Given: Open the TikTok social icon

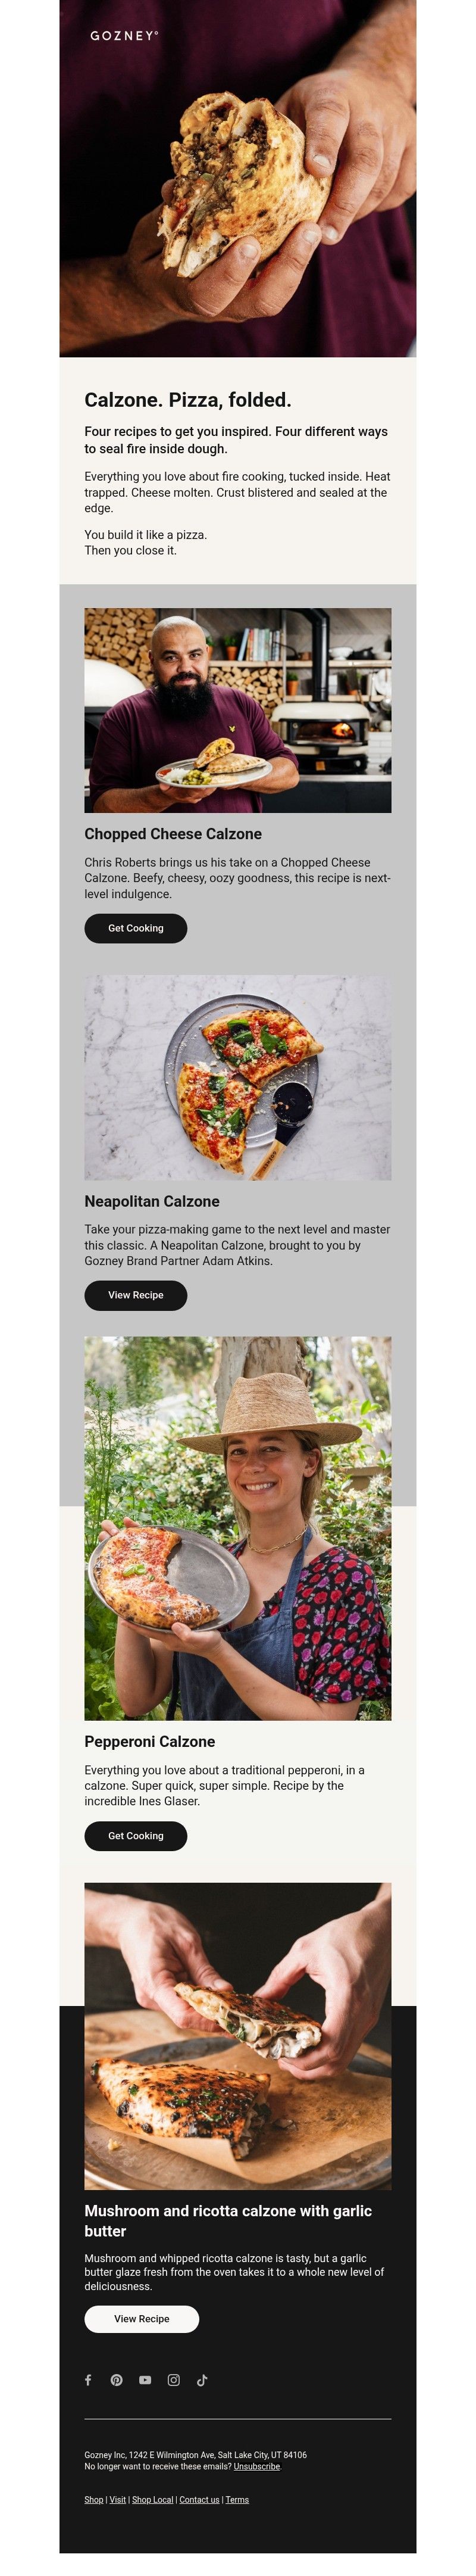Looking at the screenshot, I should pyautogui.click(x=202, y=2380).
